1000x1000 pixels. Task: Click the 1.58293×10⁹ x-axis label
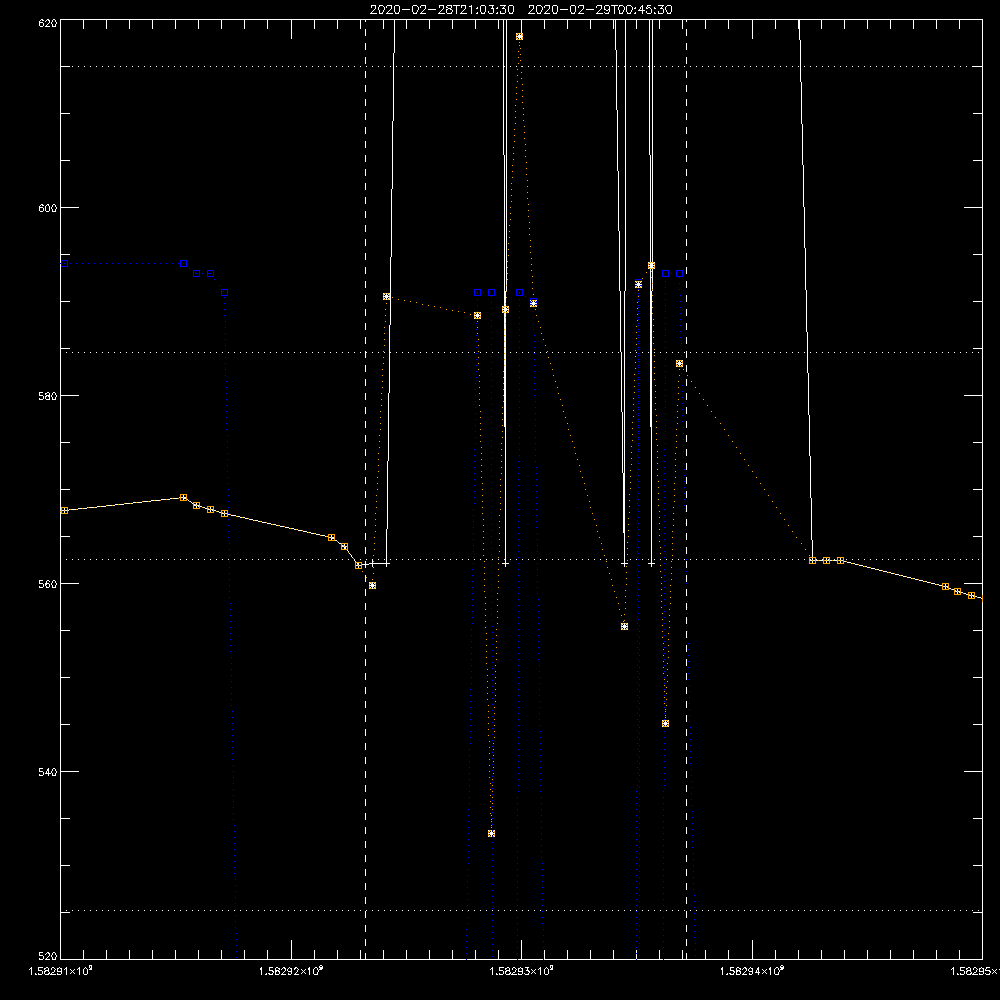point(522,971)
